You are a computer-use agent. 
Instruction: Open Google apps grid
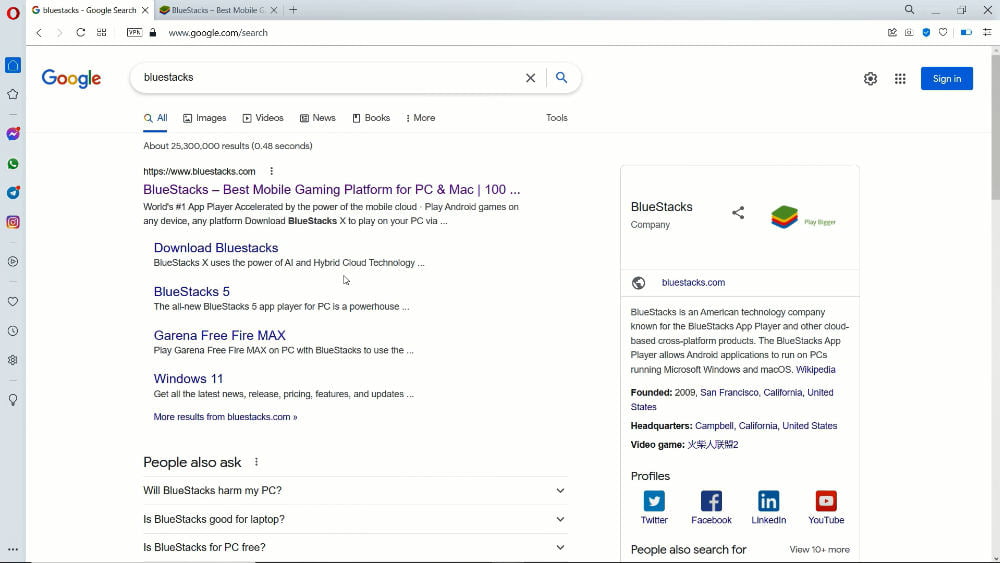point(900,78)
